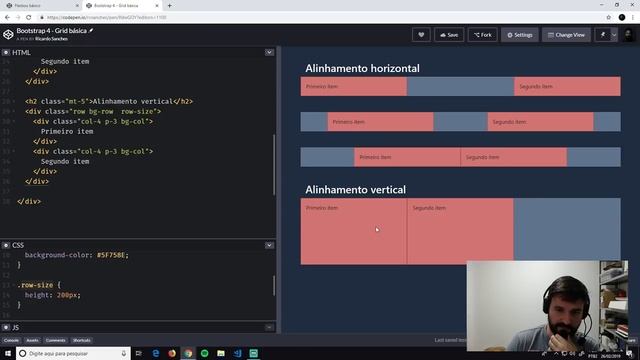Click the Windows taskbar search box
The image size is (640, 360).
point(73,353)
